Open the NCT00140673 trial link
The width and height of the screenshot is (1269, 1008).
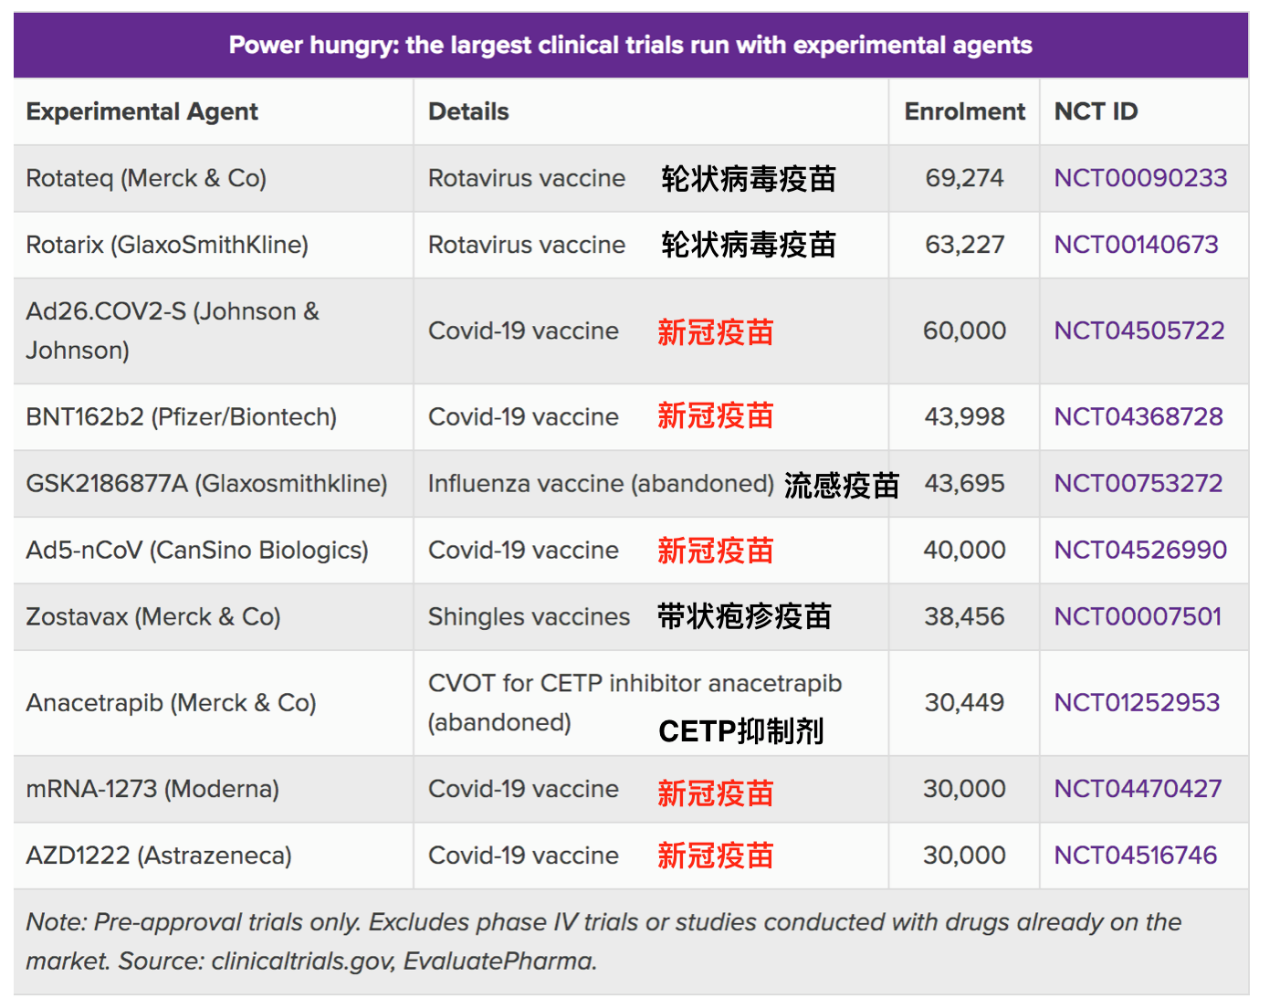pyautogui.click(x=1136, y=245)
